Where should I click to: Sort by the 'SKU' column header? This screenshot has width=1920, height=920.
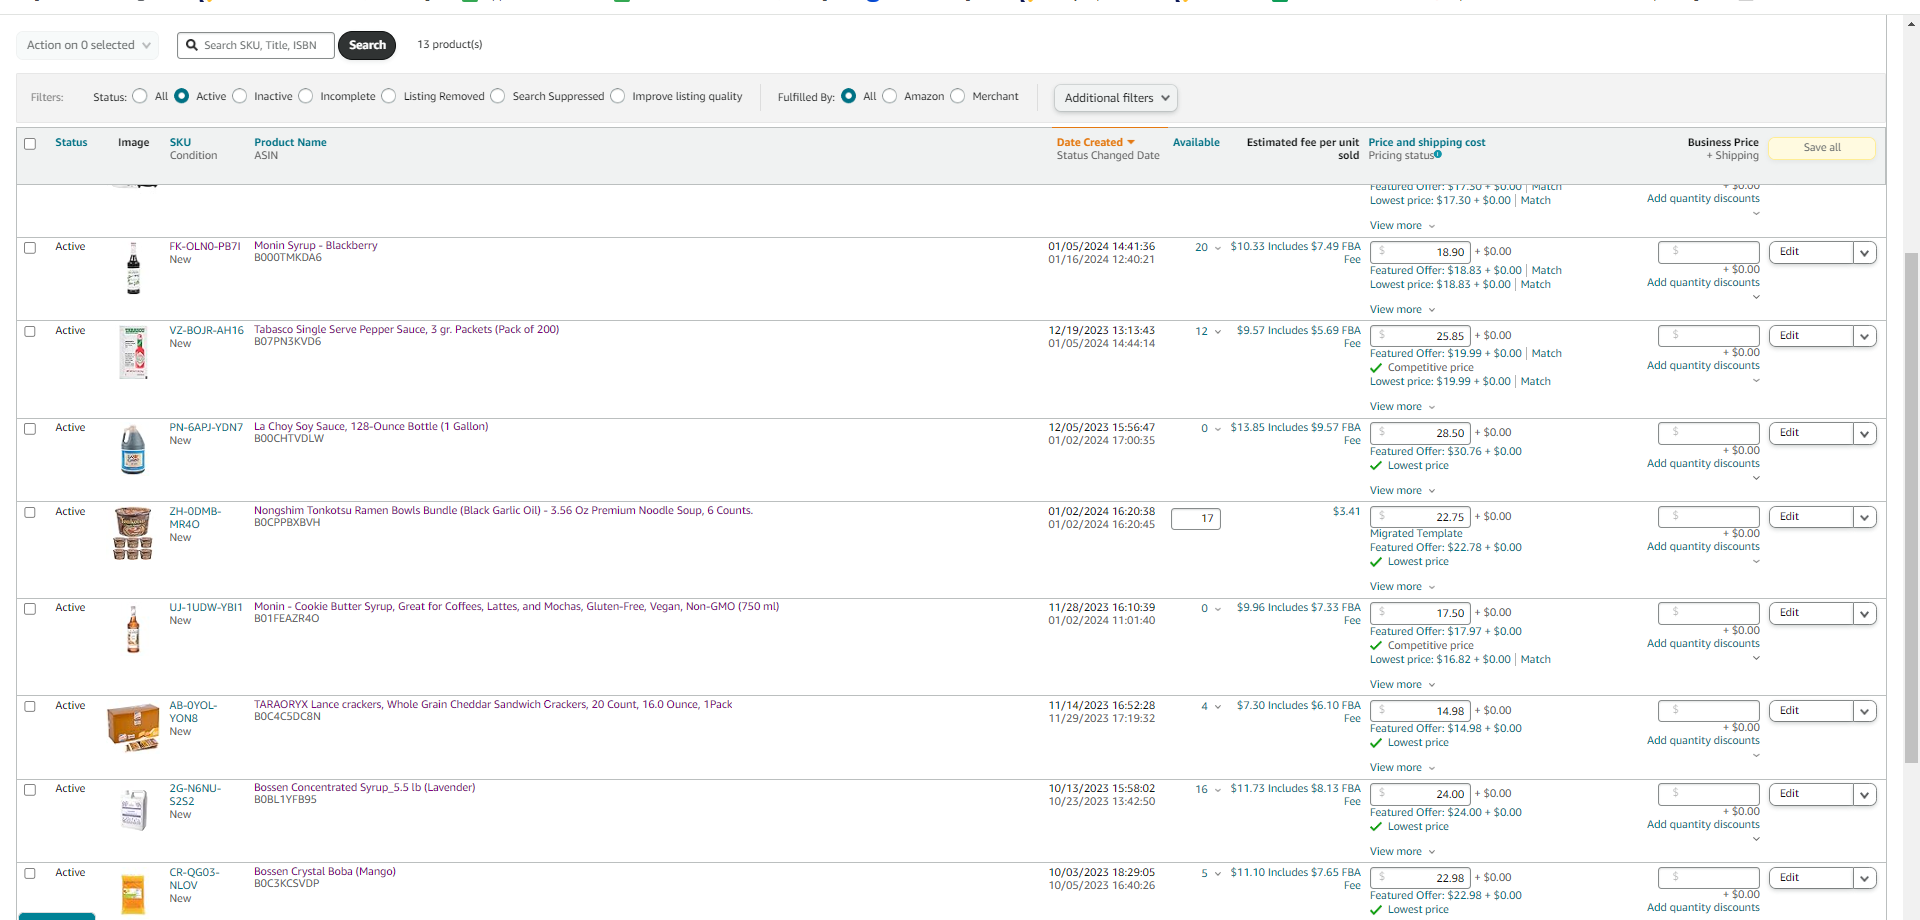coord(180,142)
